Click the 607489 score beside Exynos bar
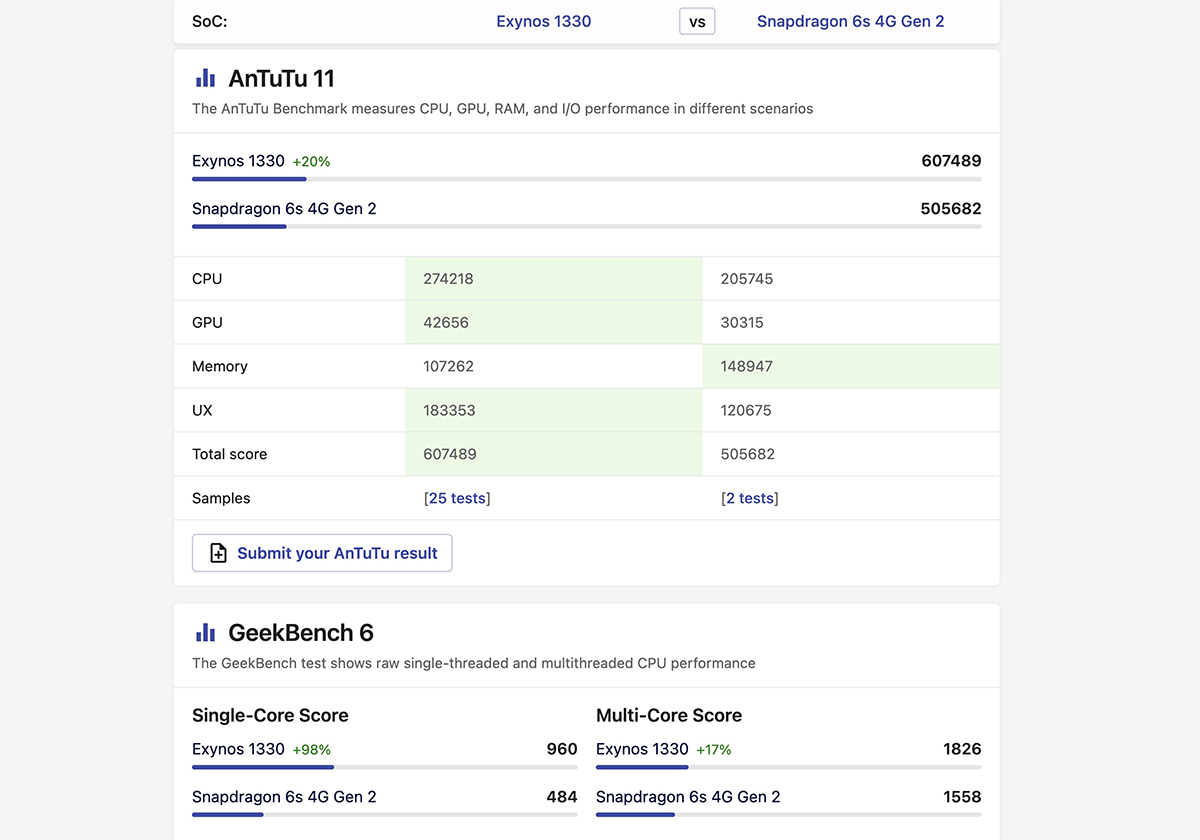The image size is (1200, 840). [x=951, y=161]
